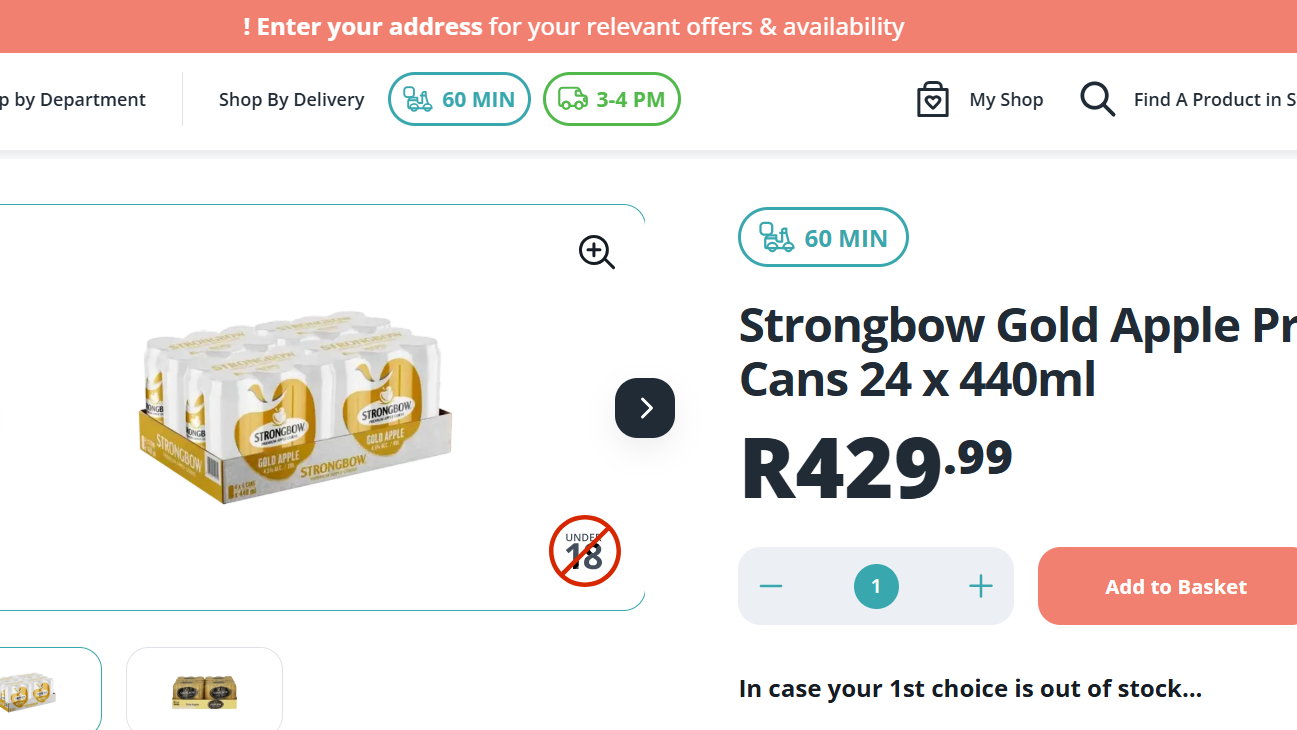1297x730 pixels.
Task: Click the scooter icon in the 60 MIN badge
Action: point(419,98)
